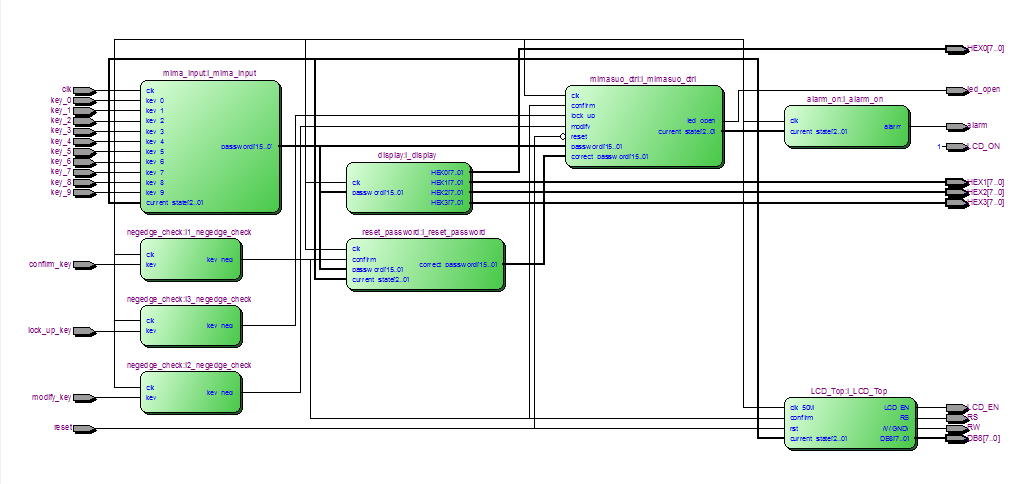Click rst port on LCD_Top block
The height and width of the screenshot is (484, 1032).
click(x=794, y=428)
